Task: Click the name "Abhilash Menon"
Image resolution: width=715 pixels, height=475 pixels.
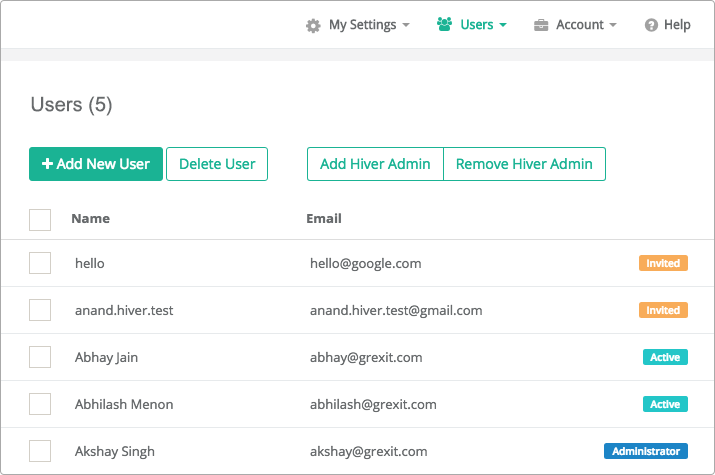Action: pyautogui.click(x=124, y=404)
